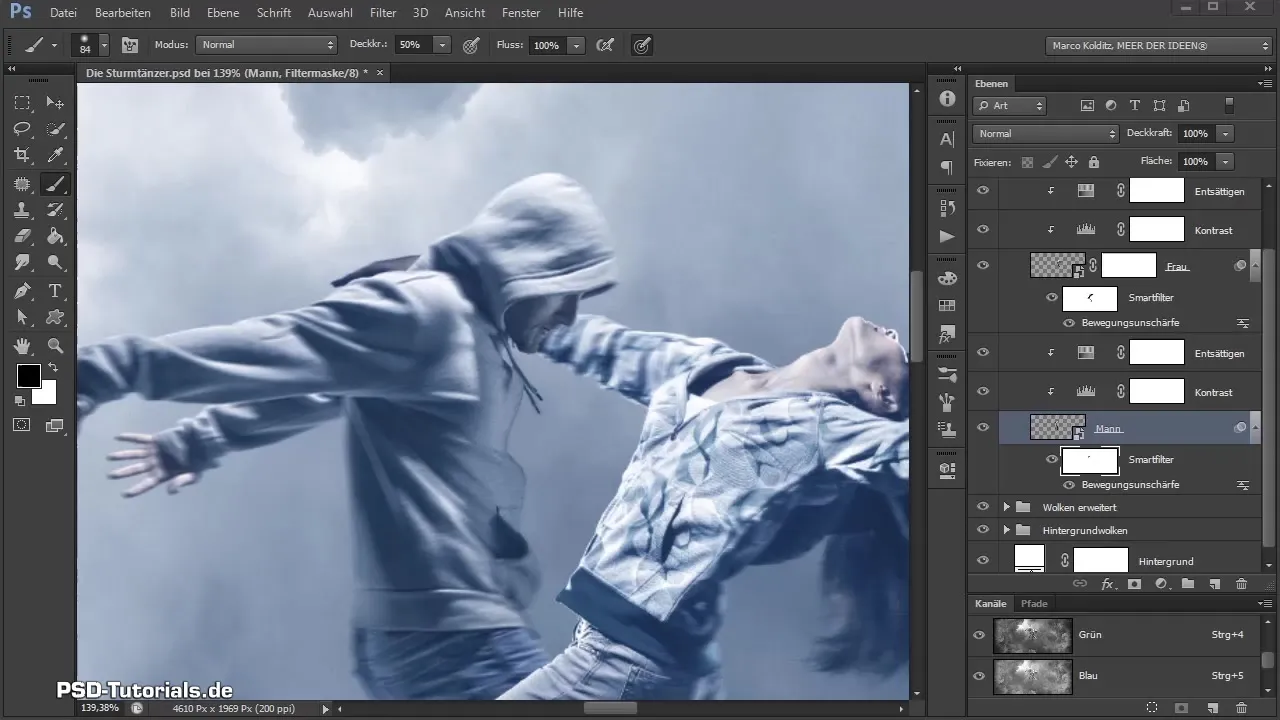Open layer Fläche dropdown arrow

click(x=1225, y=161)
